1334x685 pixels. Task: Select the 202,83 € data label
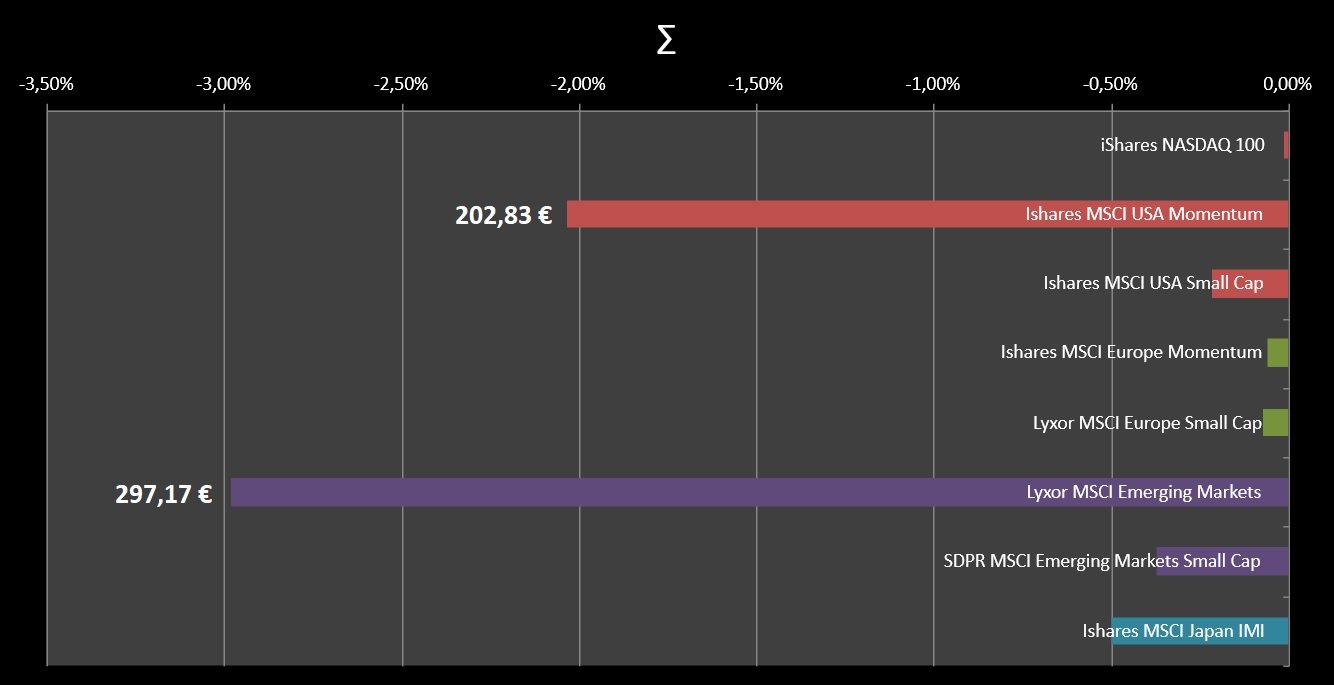(x=503, y=215)
